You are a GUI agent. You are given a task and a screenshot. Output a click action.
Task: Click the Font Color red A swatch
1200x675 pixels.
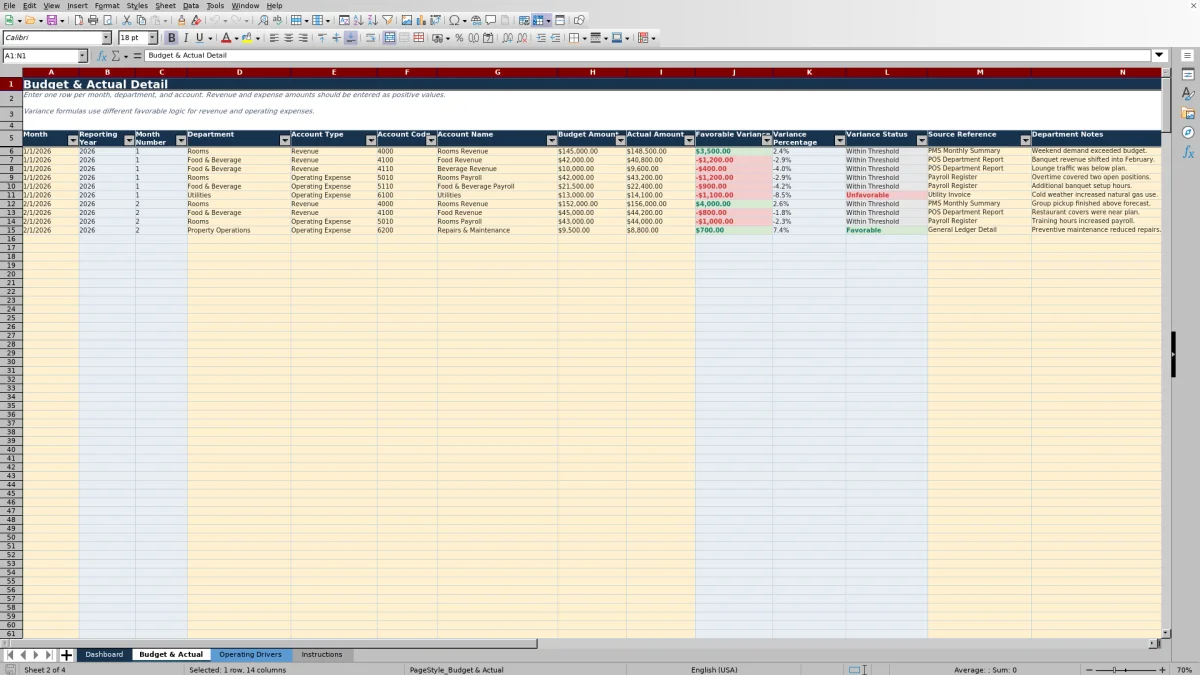pyautogui.click(x=227, y=38)
